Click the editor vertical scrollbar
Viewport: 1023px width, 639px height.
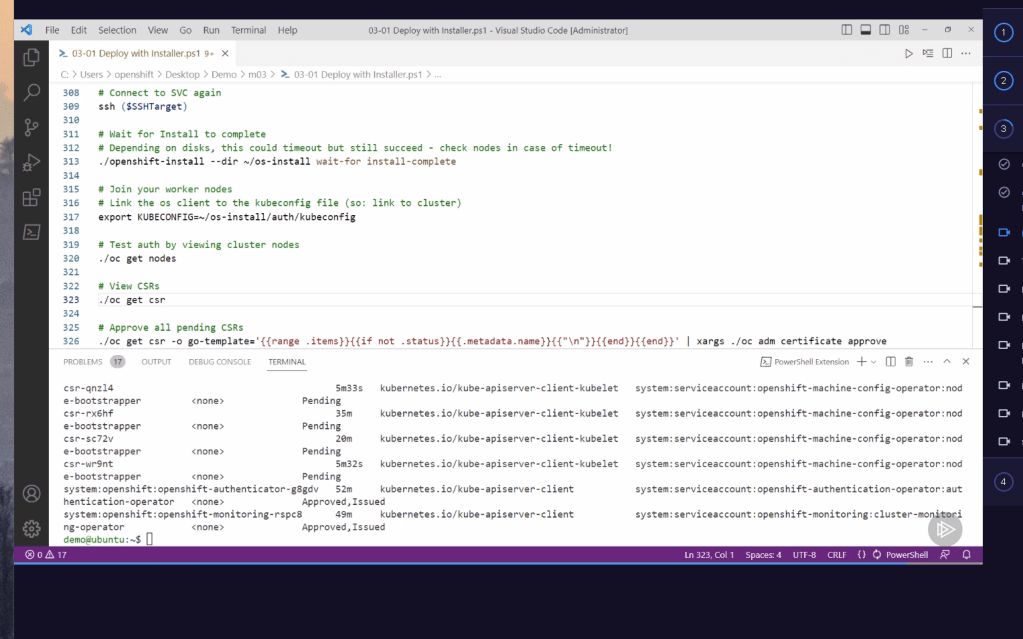click(x=977, y=215)
